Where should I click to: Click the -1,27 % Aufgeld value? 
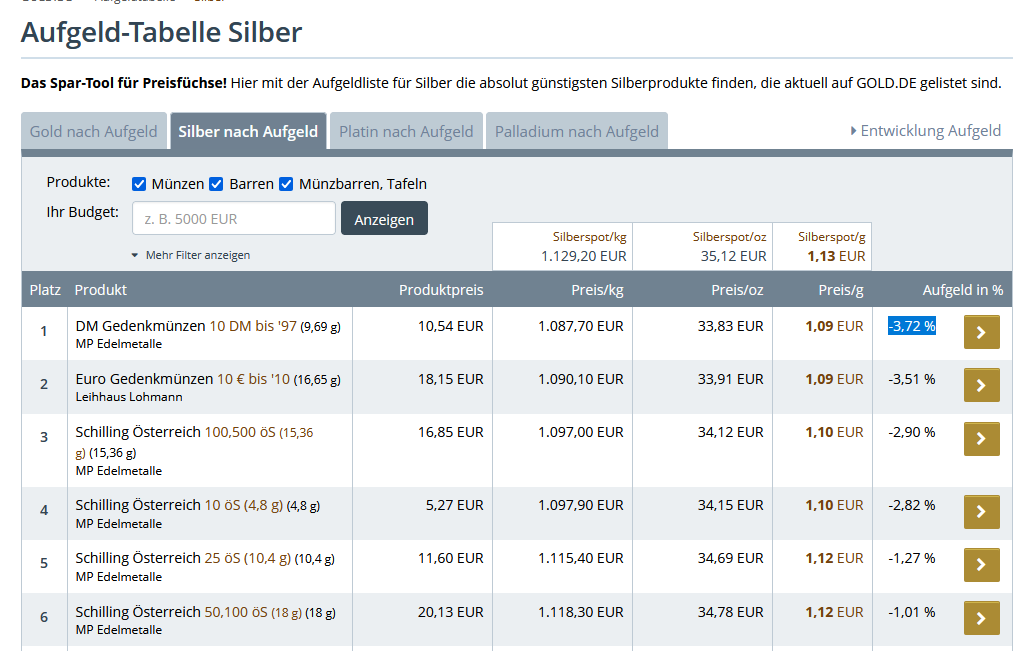[912, 558]
